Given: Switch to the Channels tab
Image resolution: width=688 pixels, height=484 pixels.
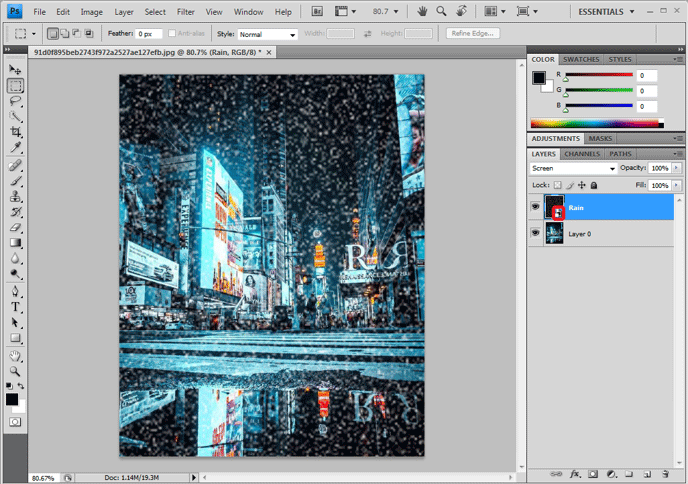Looking at the screenshot, I should click(x=581, y=154).
